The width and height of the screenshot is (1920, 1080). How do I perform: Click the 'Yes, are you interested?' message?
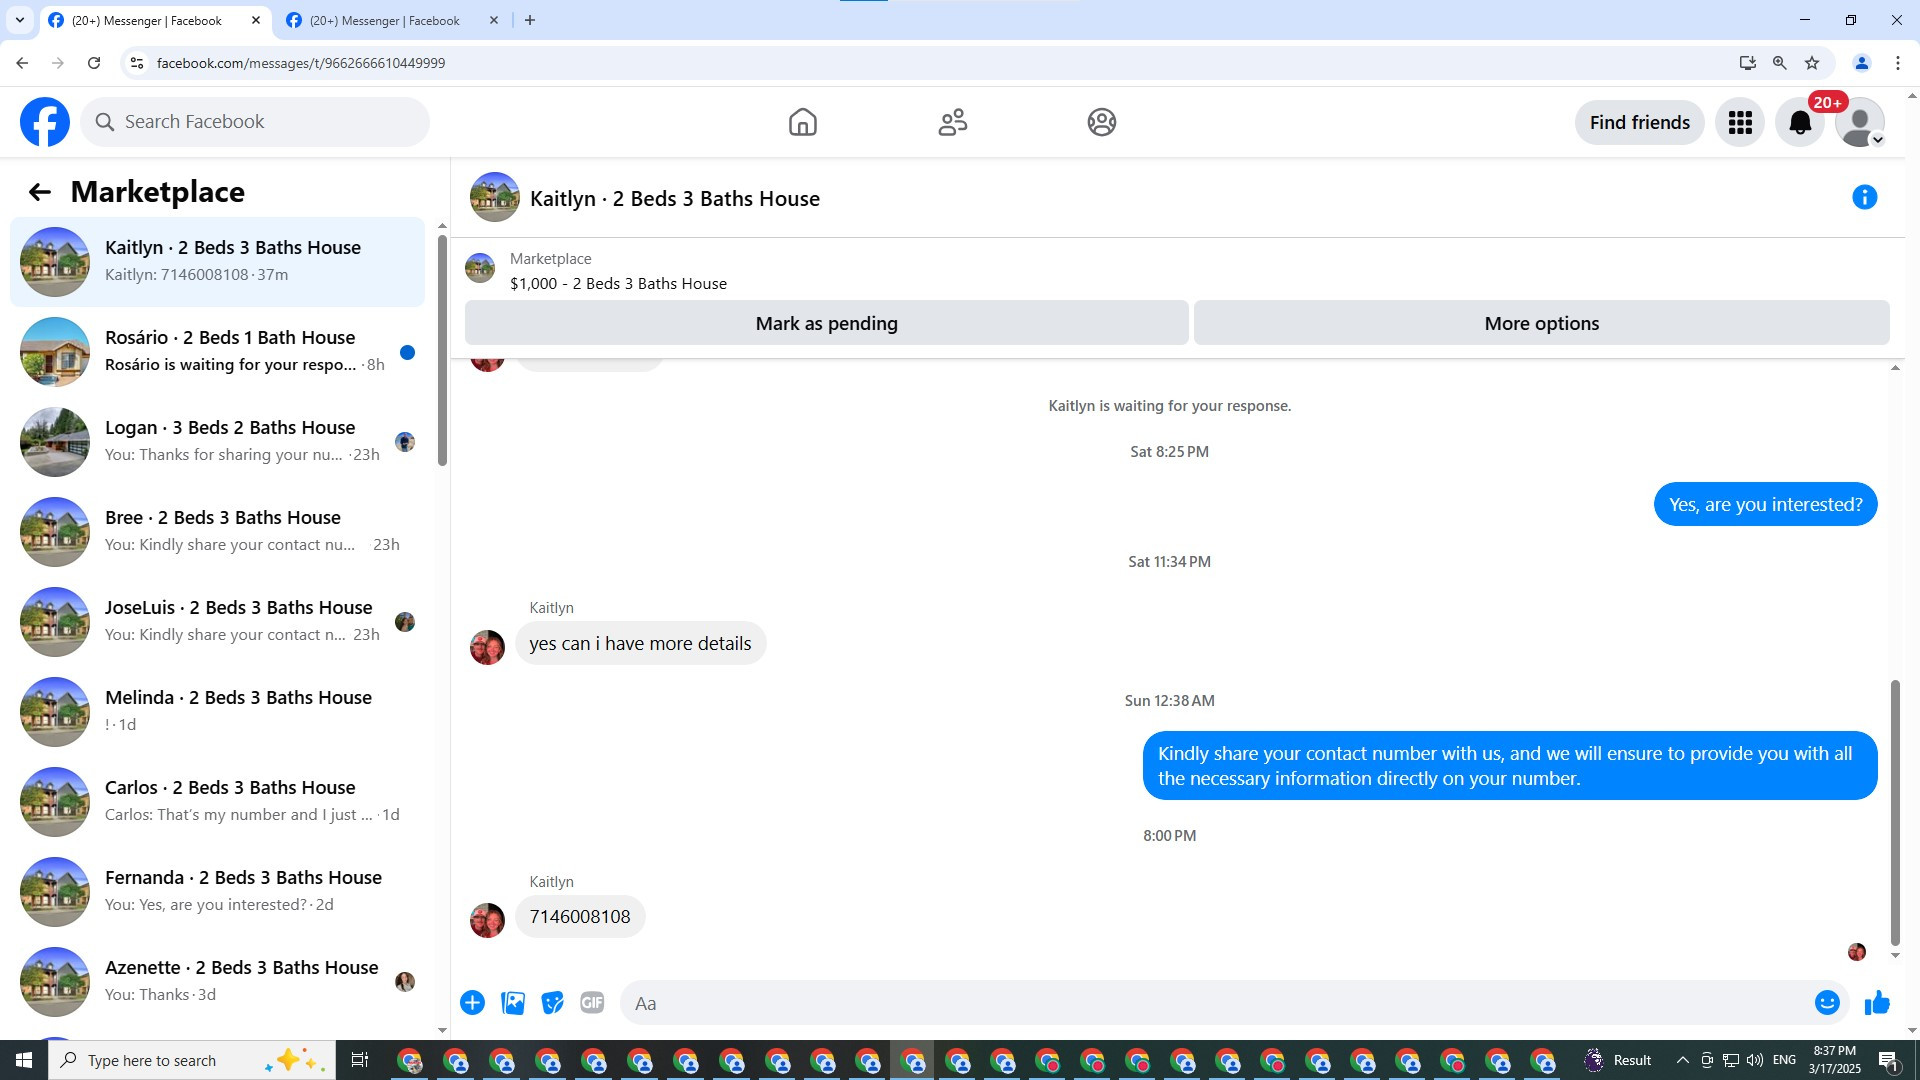[1765, 505]
